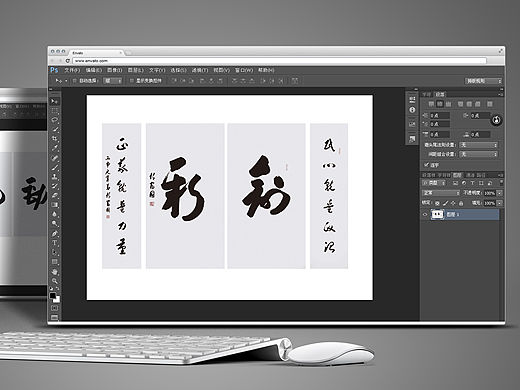Select the Crop tool
The width and height of the screenshot is (520, 390).
tap(54, 138)
